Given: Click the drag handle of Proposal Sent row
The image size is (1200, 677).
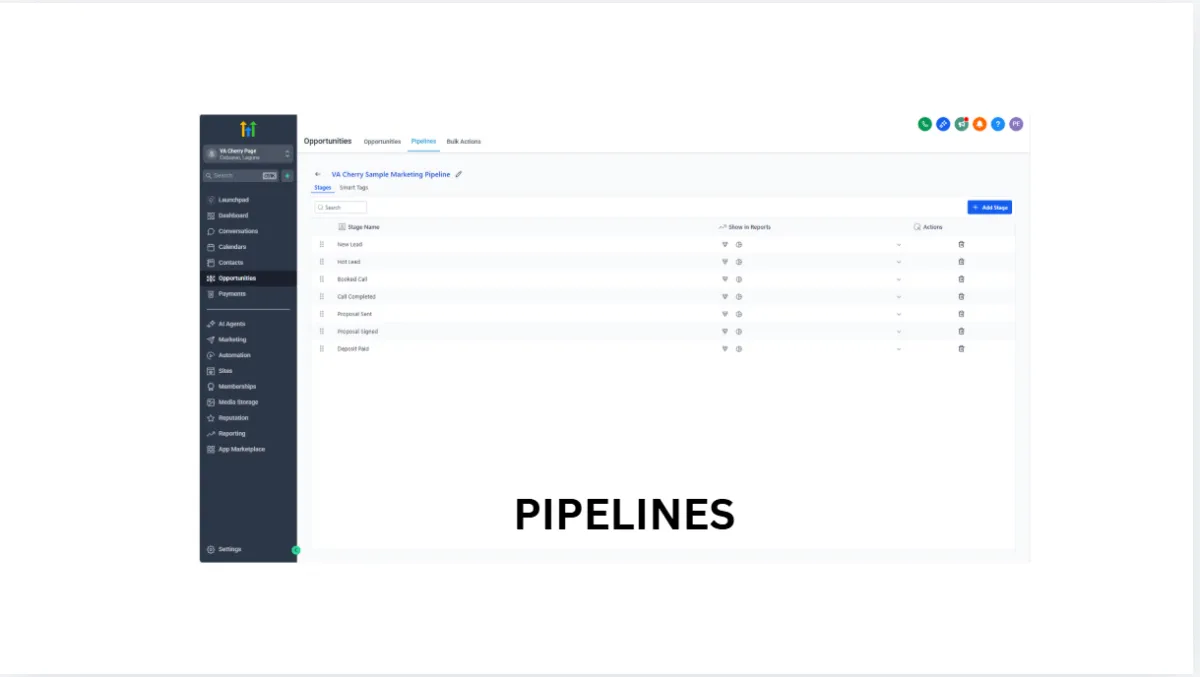Looking at the screenshot, I should 322,314.
